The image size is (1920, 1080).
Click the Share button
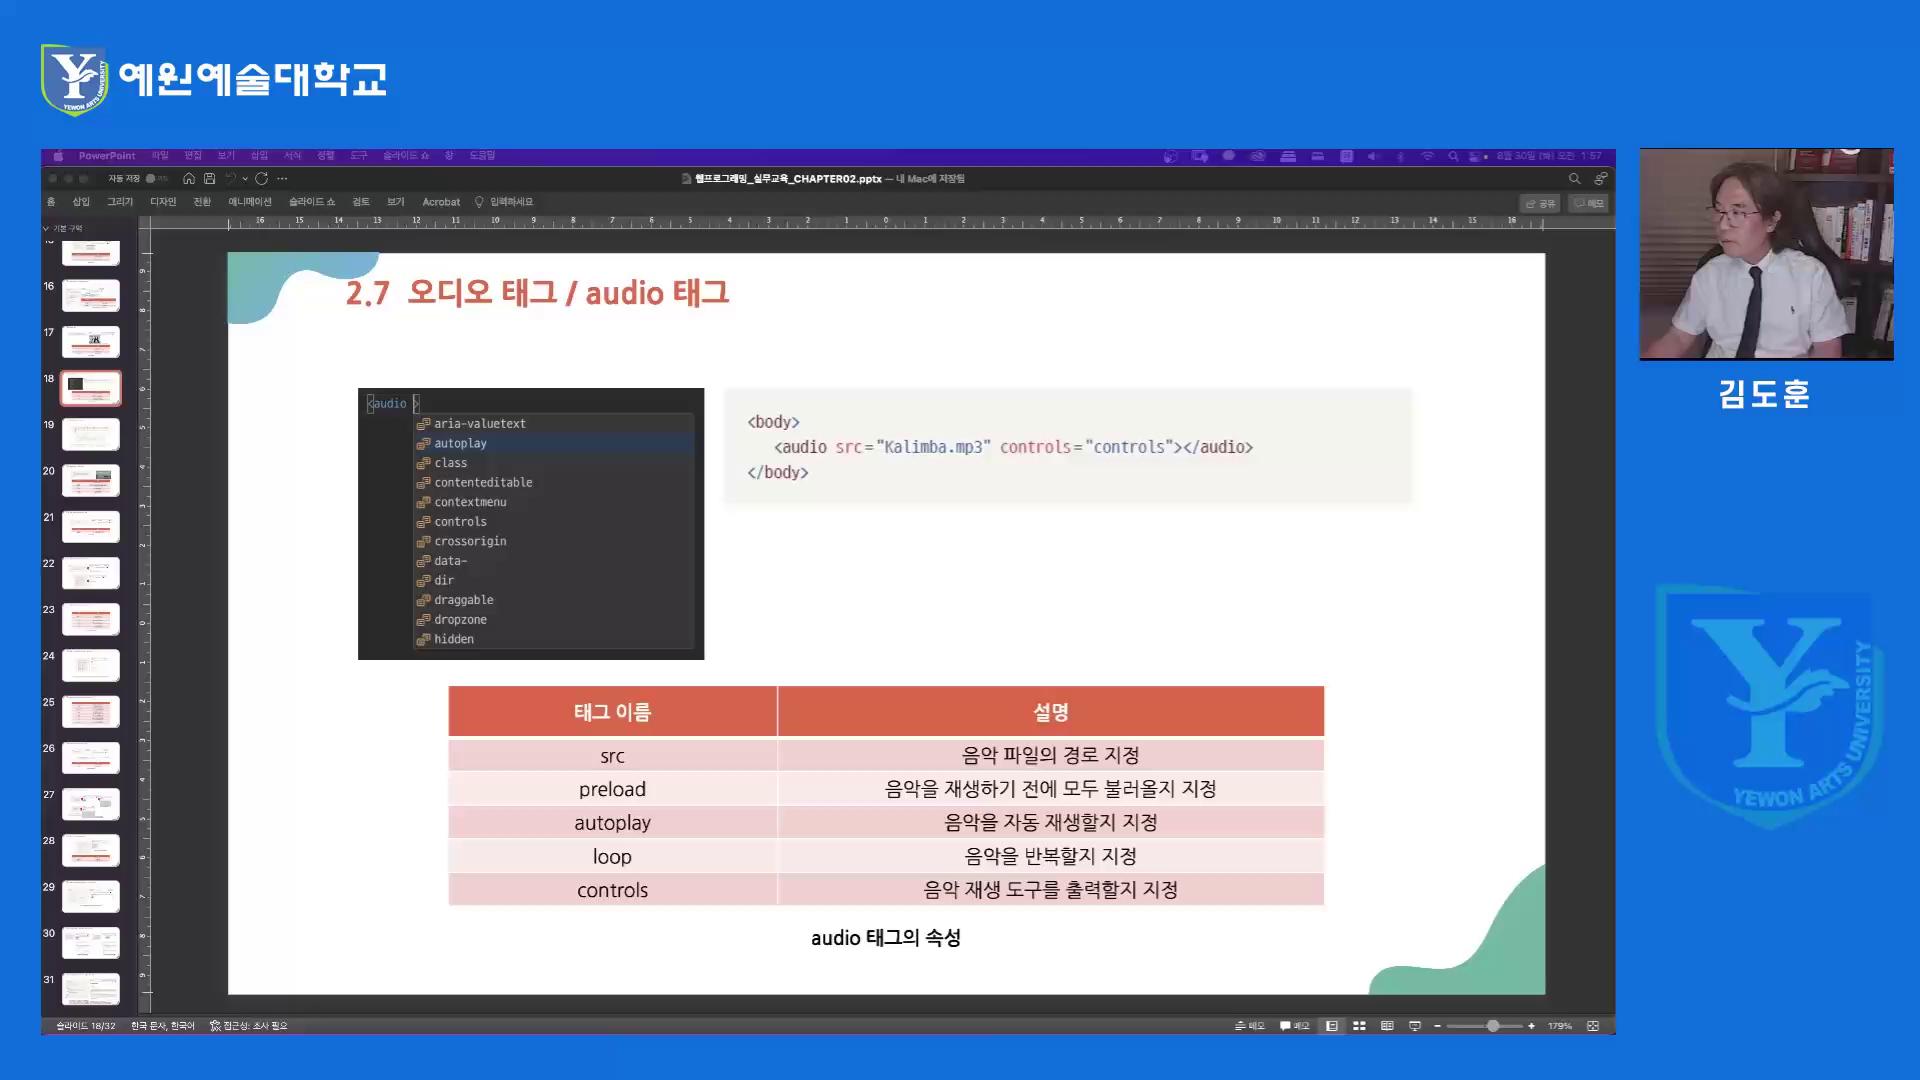click(x=1540, y=203)
